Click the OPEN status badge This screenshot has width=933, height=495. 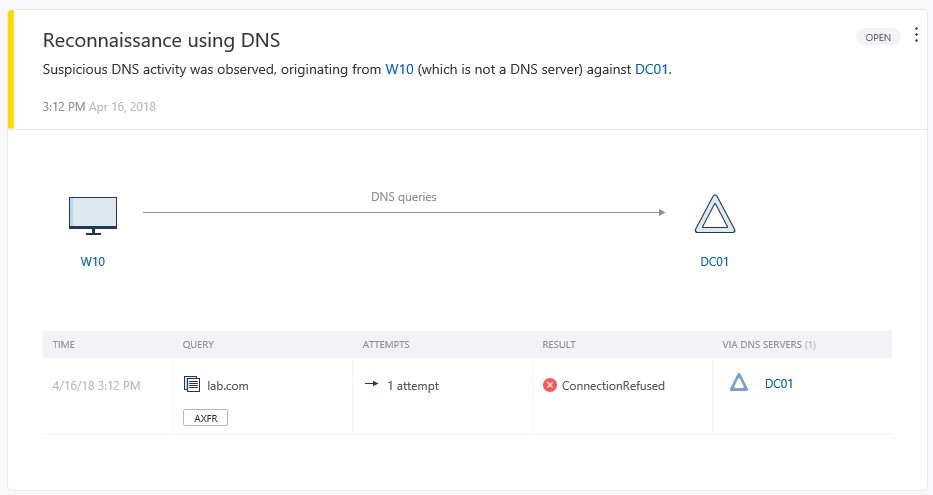coord(878,37)
